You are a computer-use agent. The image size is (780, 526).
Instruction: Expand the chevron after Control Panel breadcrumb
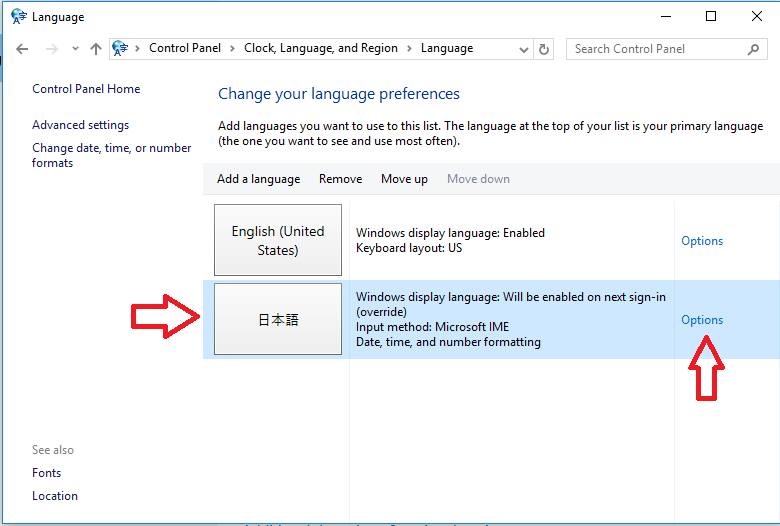pos(232,49)
